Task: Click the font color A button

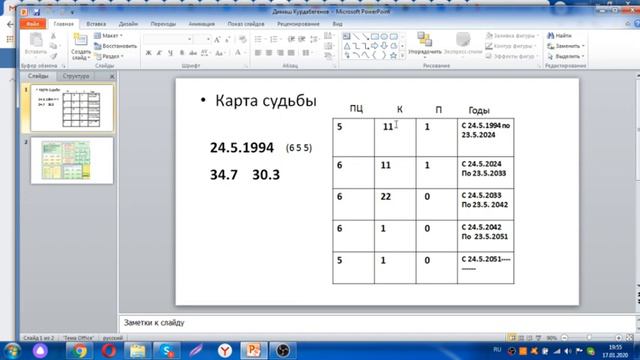Action: 238,53
